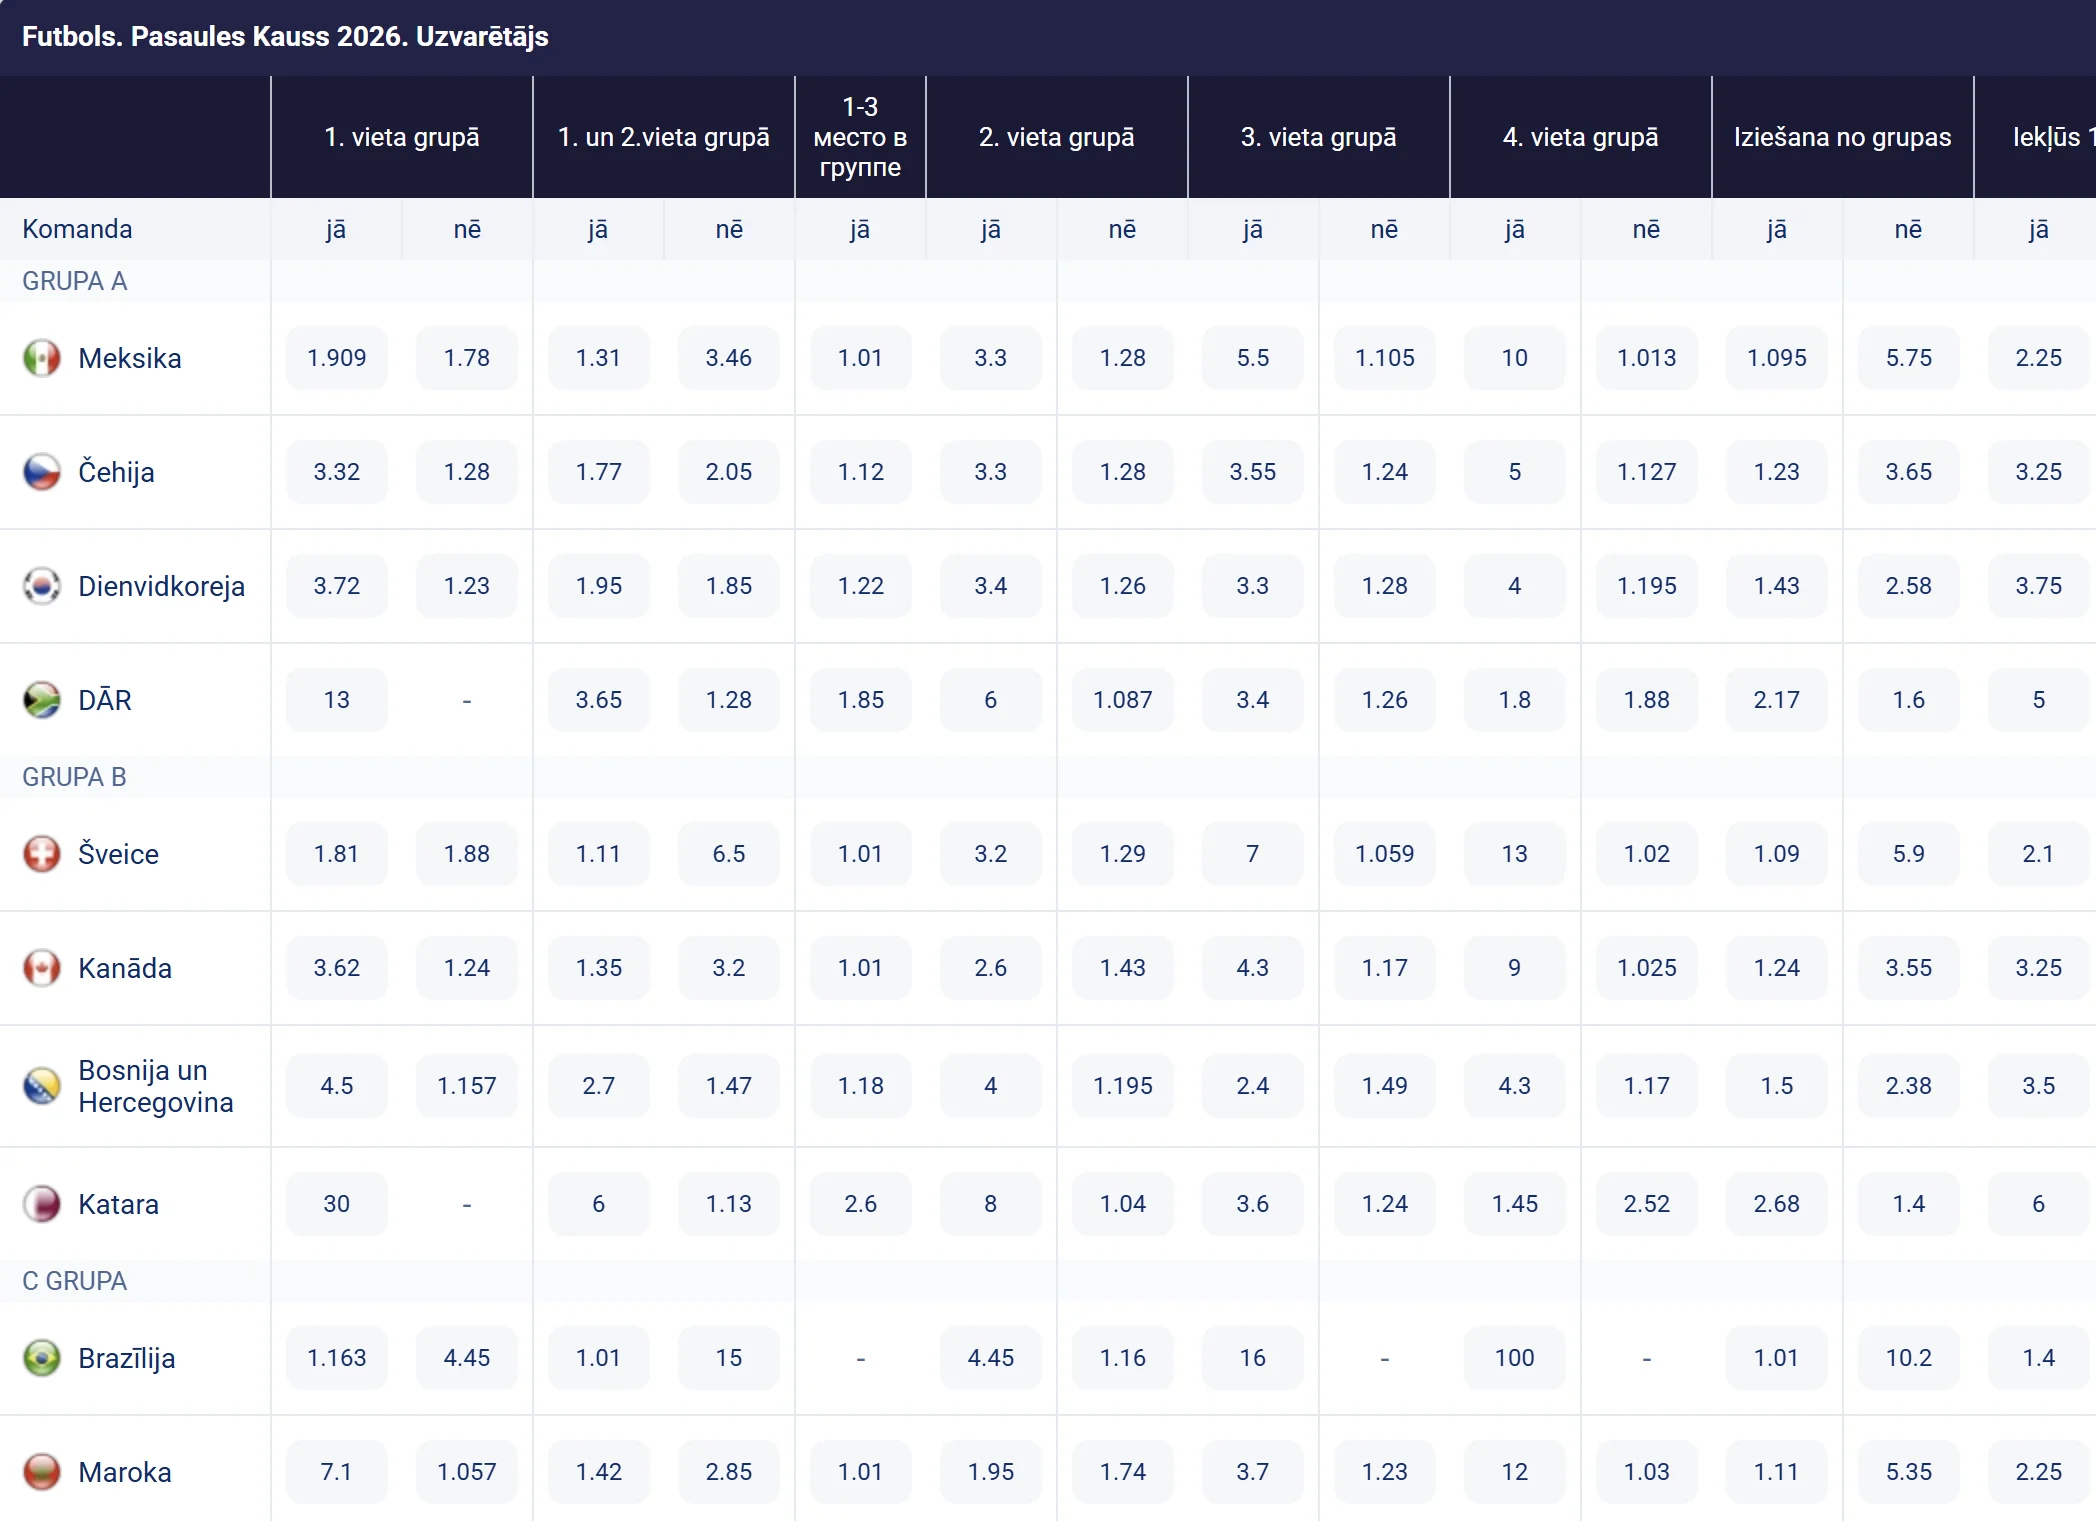Click the Meksika team name
The image size is (2096, 1521).
click(130, 358)
